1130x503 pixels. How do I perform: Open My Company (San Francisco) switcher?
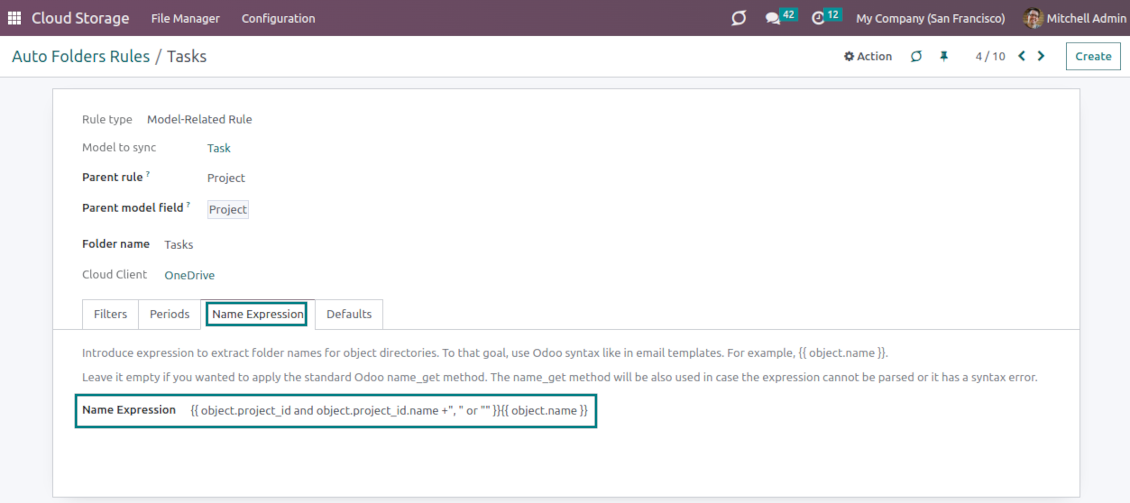tap(930, 18)
